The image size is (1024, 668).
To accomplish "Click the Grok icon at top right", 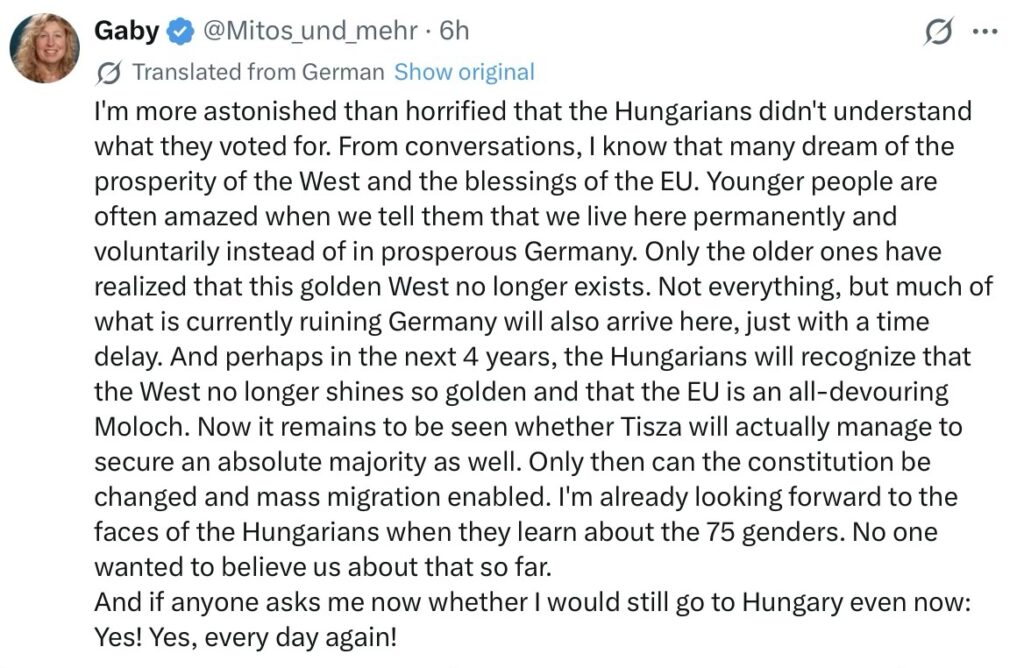I will coord(938,32).
